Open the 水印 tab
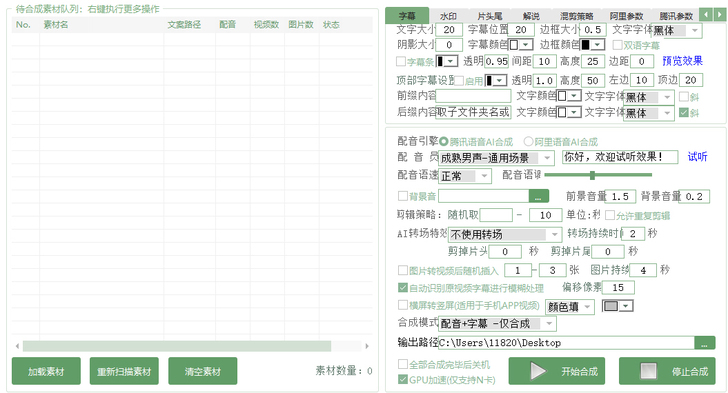 (x=448, y=16)
